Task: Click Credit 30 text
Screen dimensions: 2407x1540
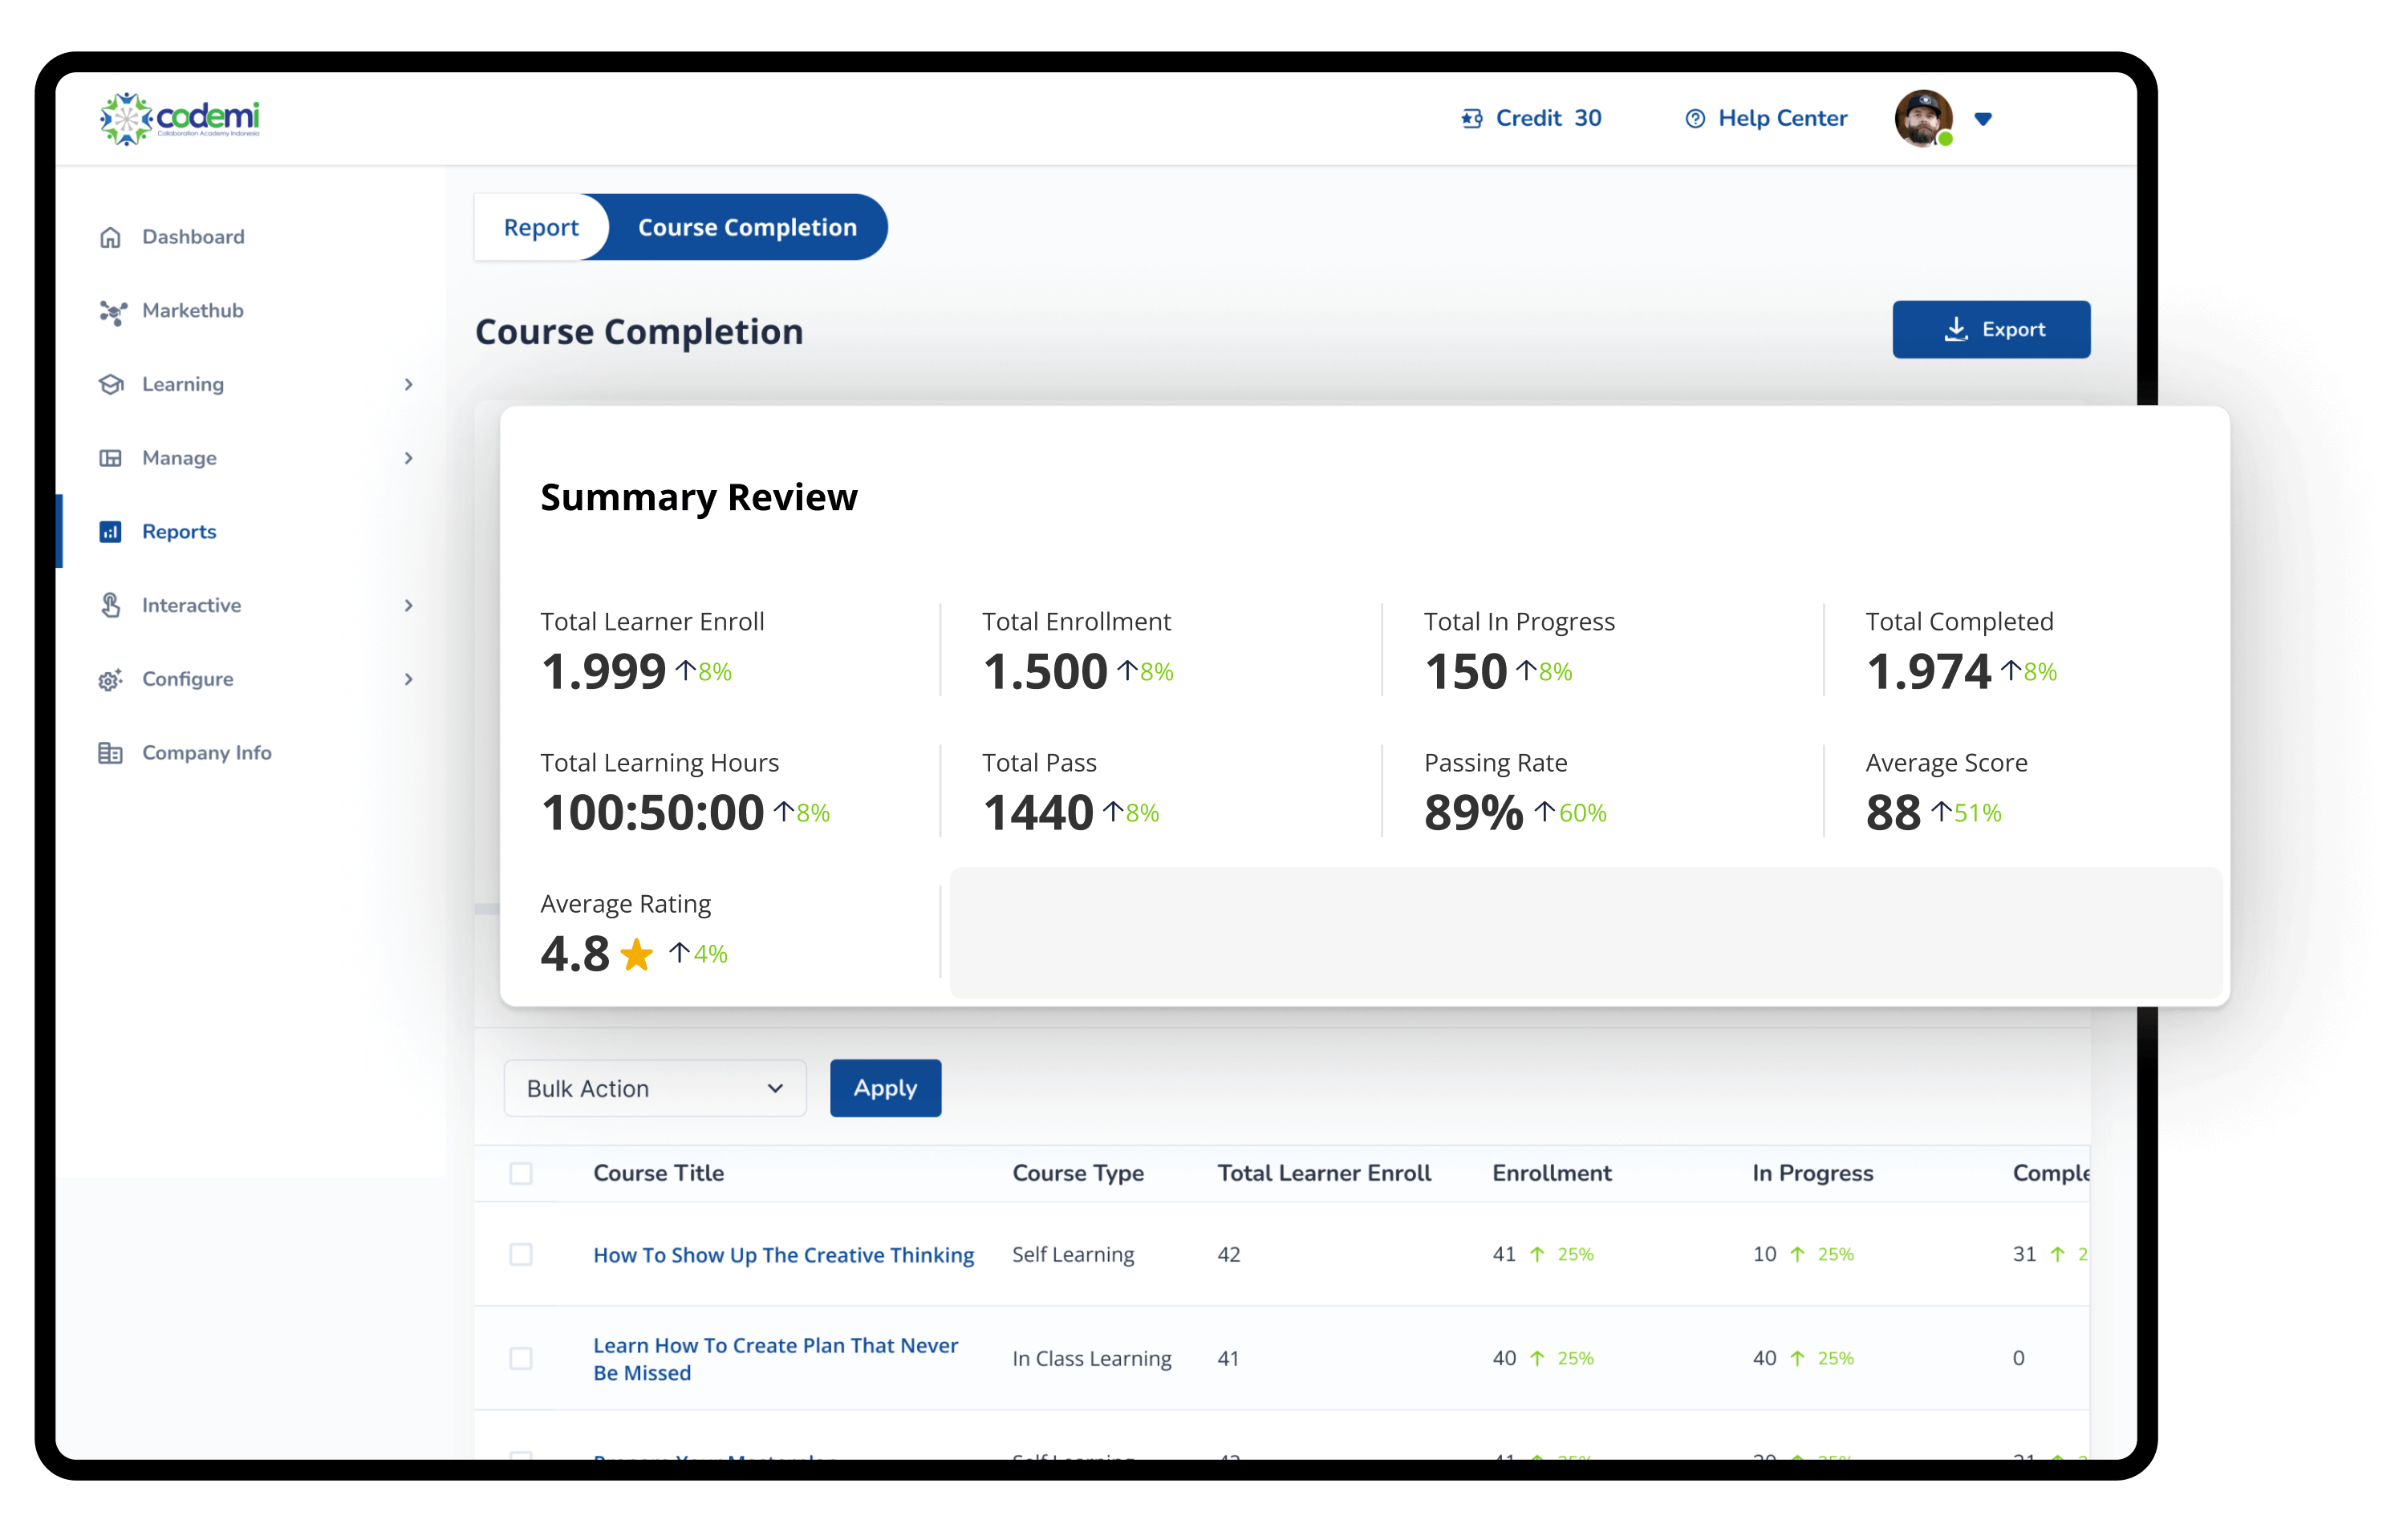Action: point(1548,119)
